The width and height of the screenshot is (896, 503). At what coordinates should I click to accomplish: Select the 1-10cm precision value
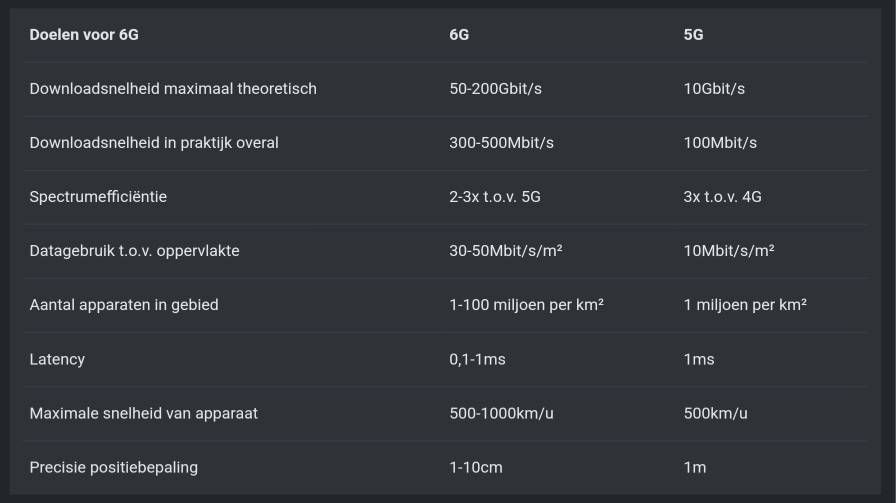coord(475,467)
